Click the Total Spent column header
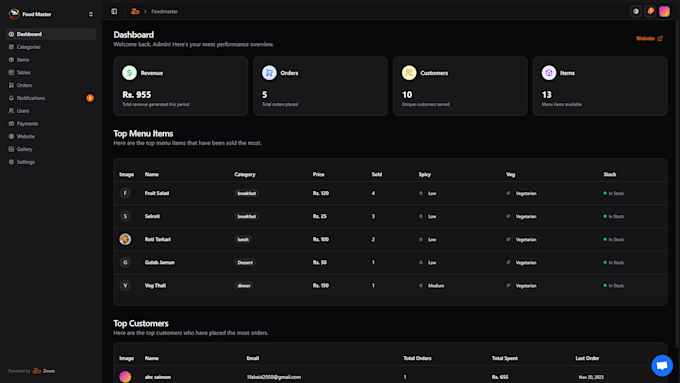 (504, 358)
